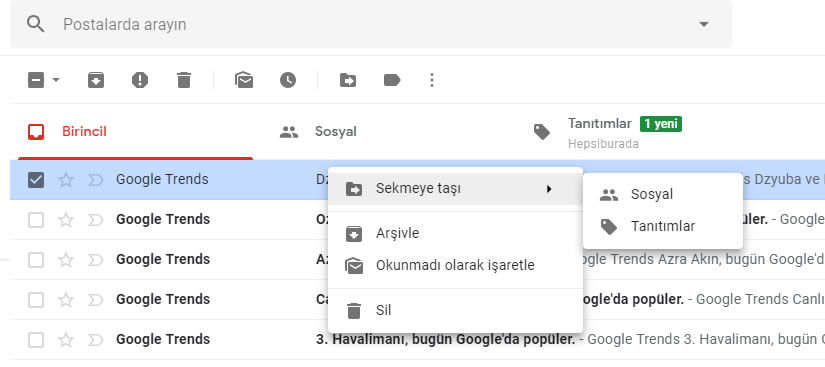The image size is (825, 367).
Task: Select 'Tanıtımlar' in the submenu
Action: (663, 227)
